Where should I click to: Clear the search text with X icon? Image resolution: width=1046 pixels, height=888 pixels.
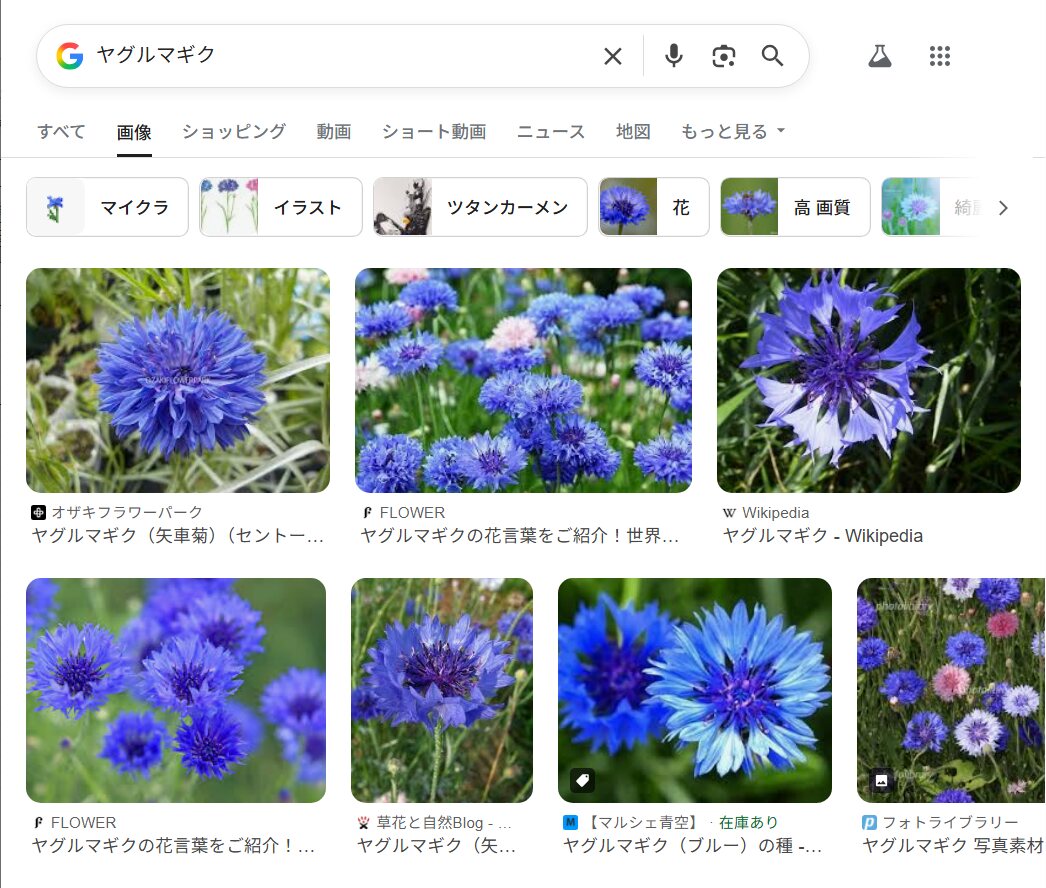(x=613, y=56)
